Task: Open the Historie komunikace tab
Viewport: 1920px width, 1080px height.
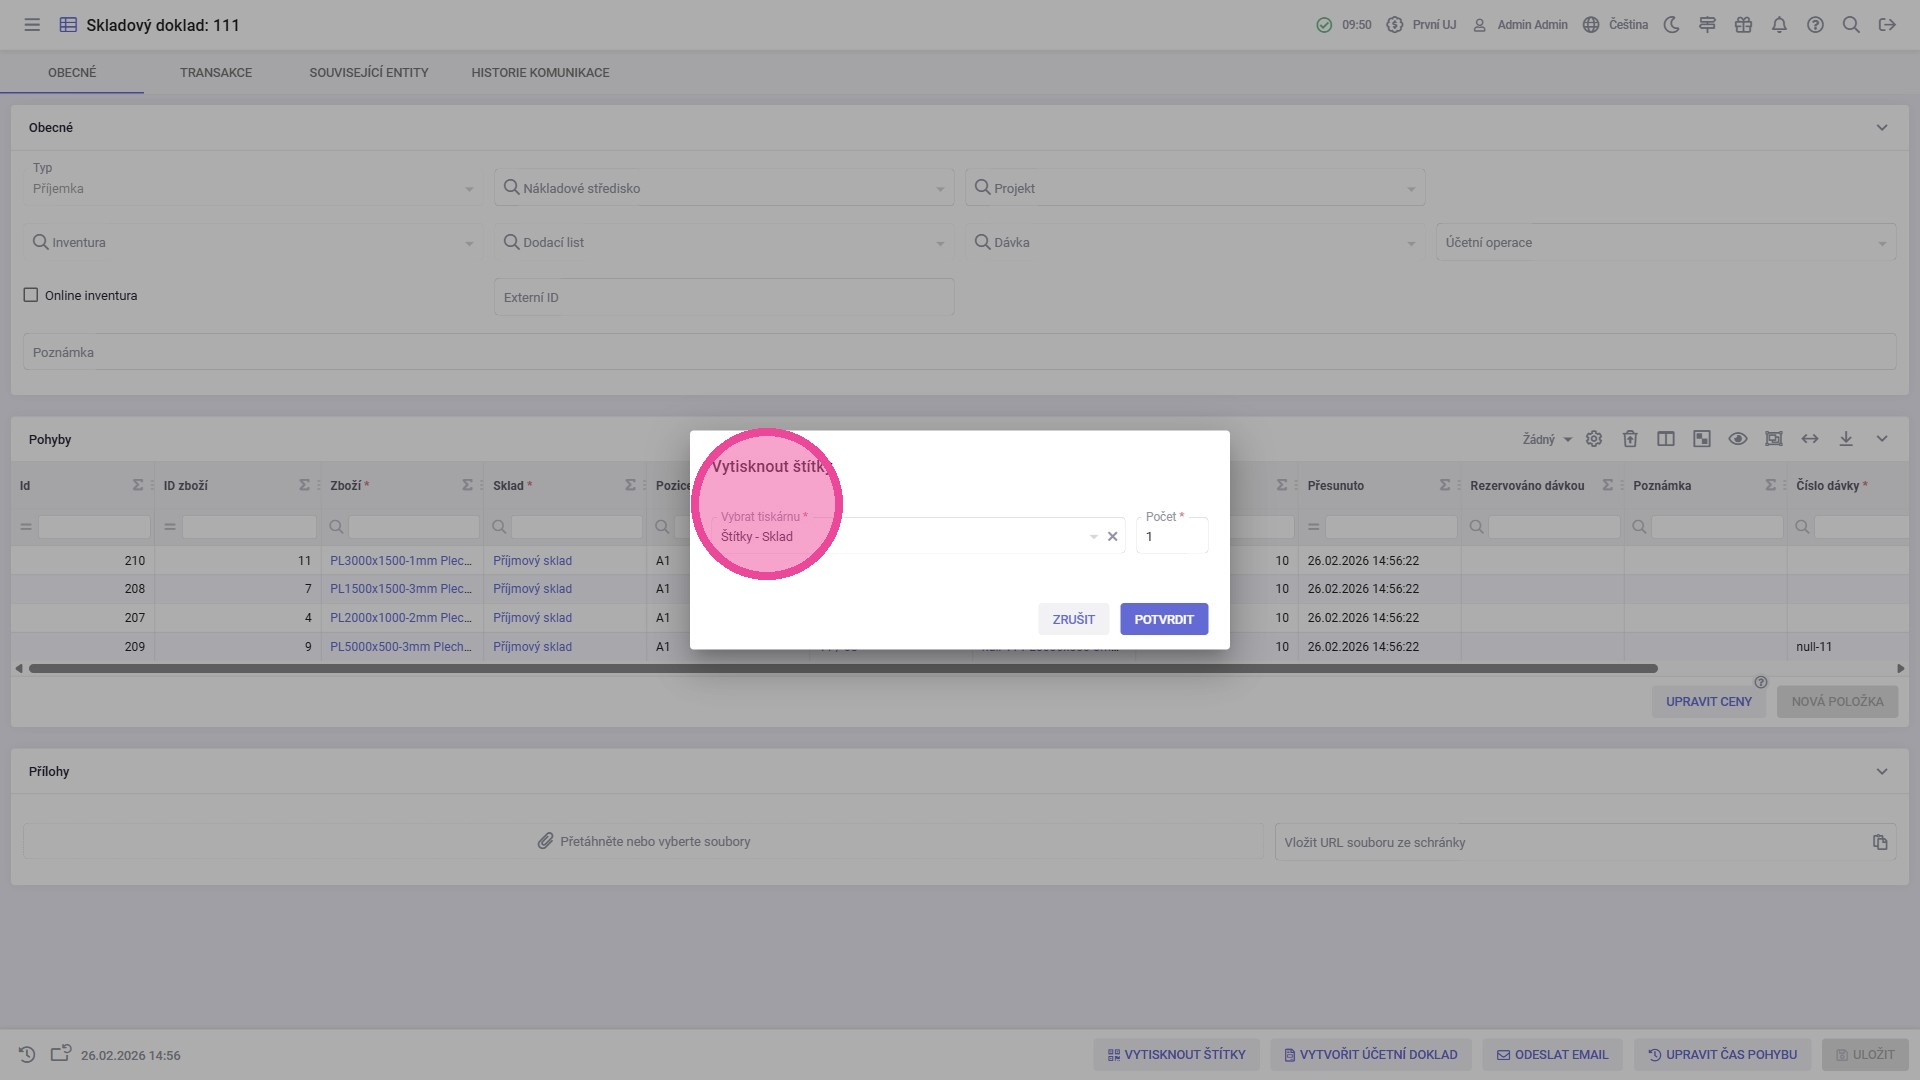Action: pos(540,73)
